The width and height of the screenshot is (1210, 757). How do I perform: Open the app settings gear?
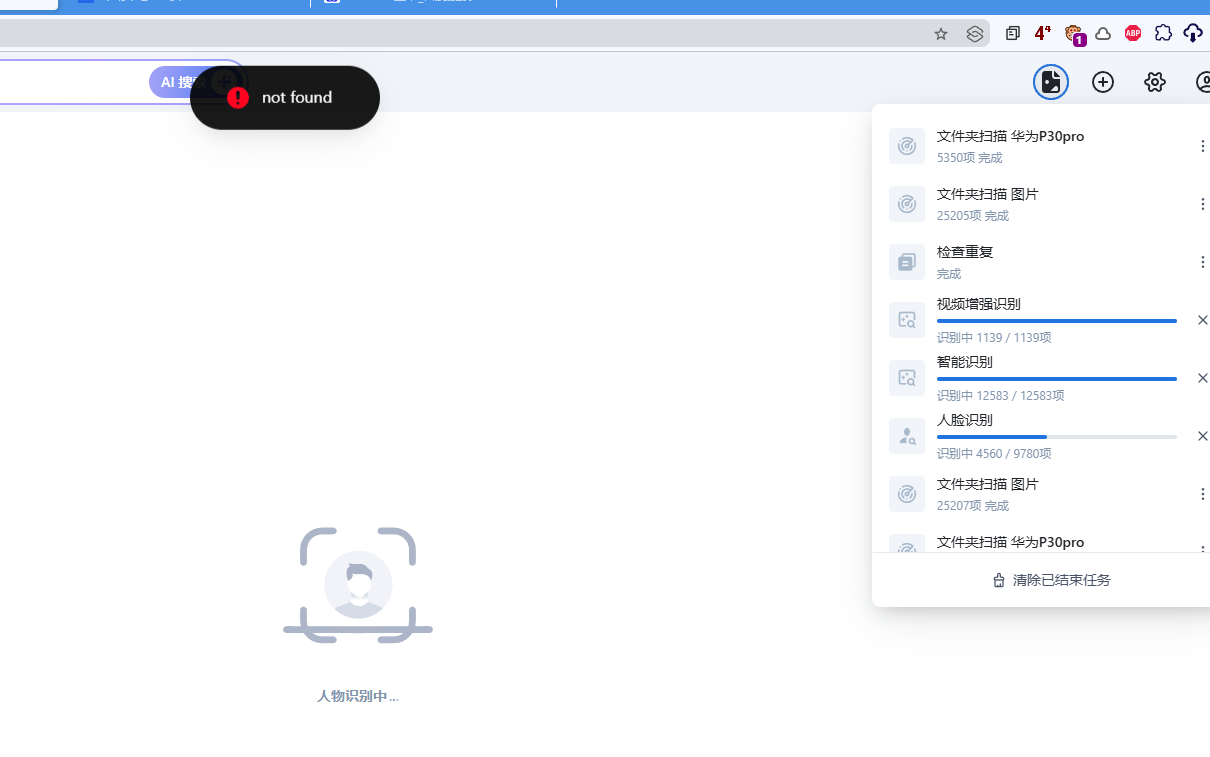tap(1155, 82)
